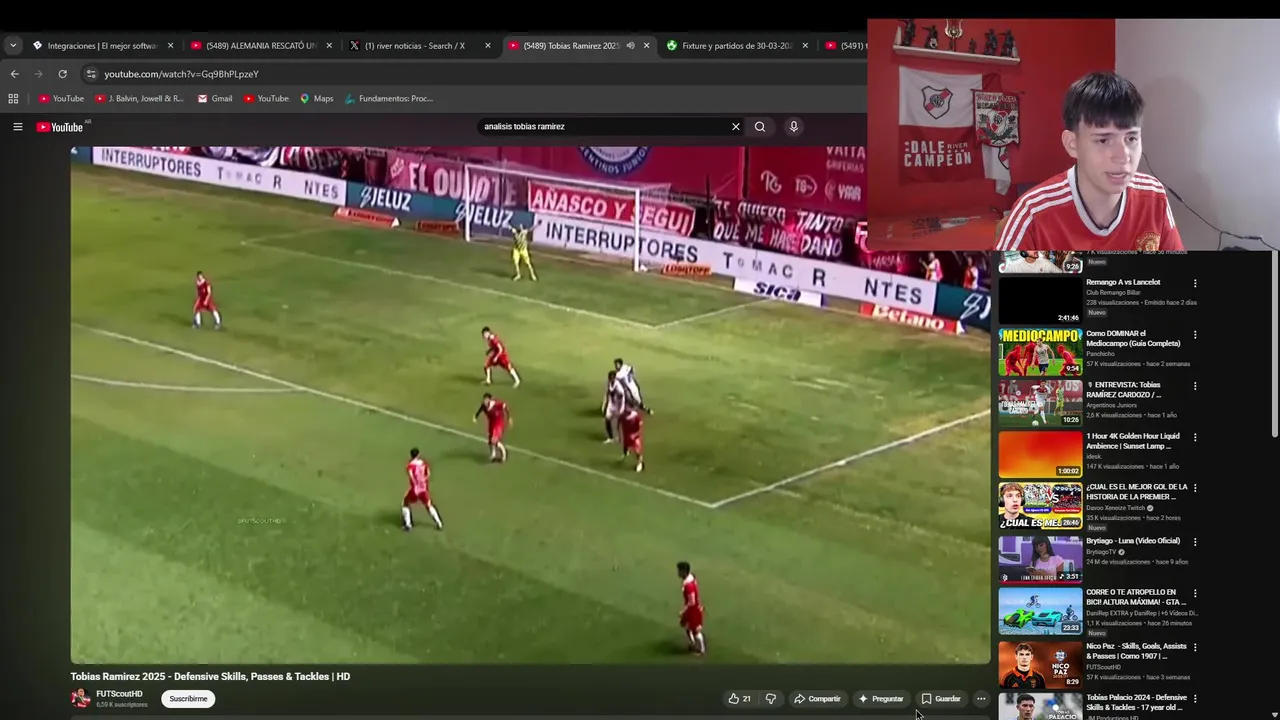
Task: Open first YouTube bookmark
Action: click(x=61, y=98)
